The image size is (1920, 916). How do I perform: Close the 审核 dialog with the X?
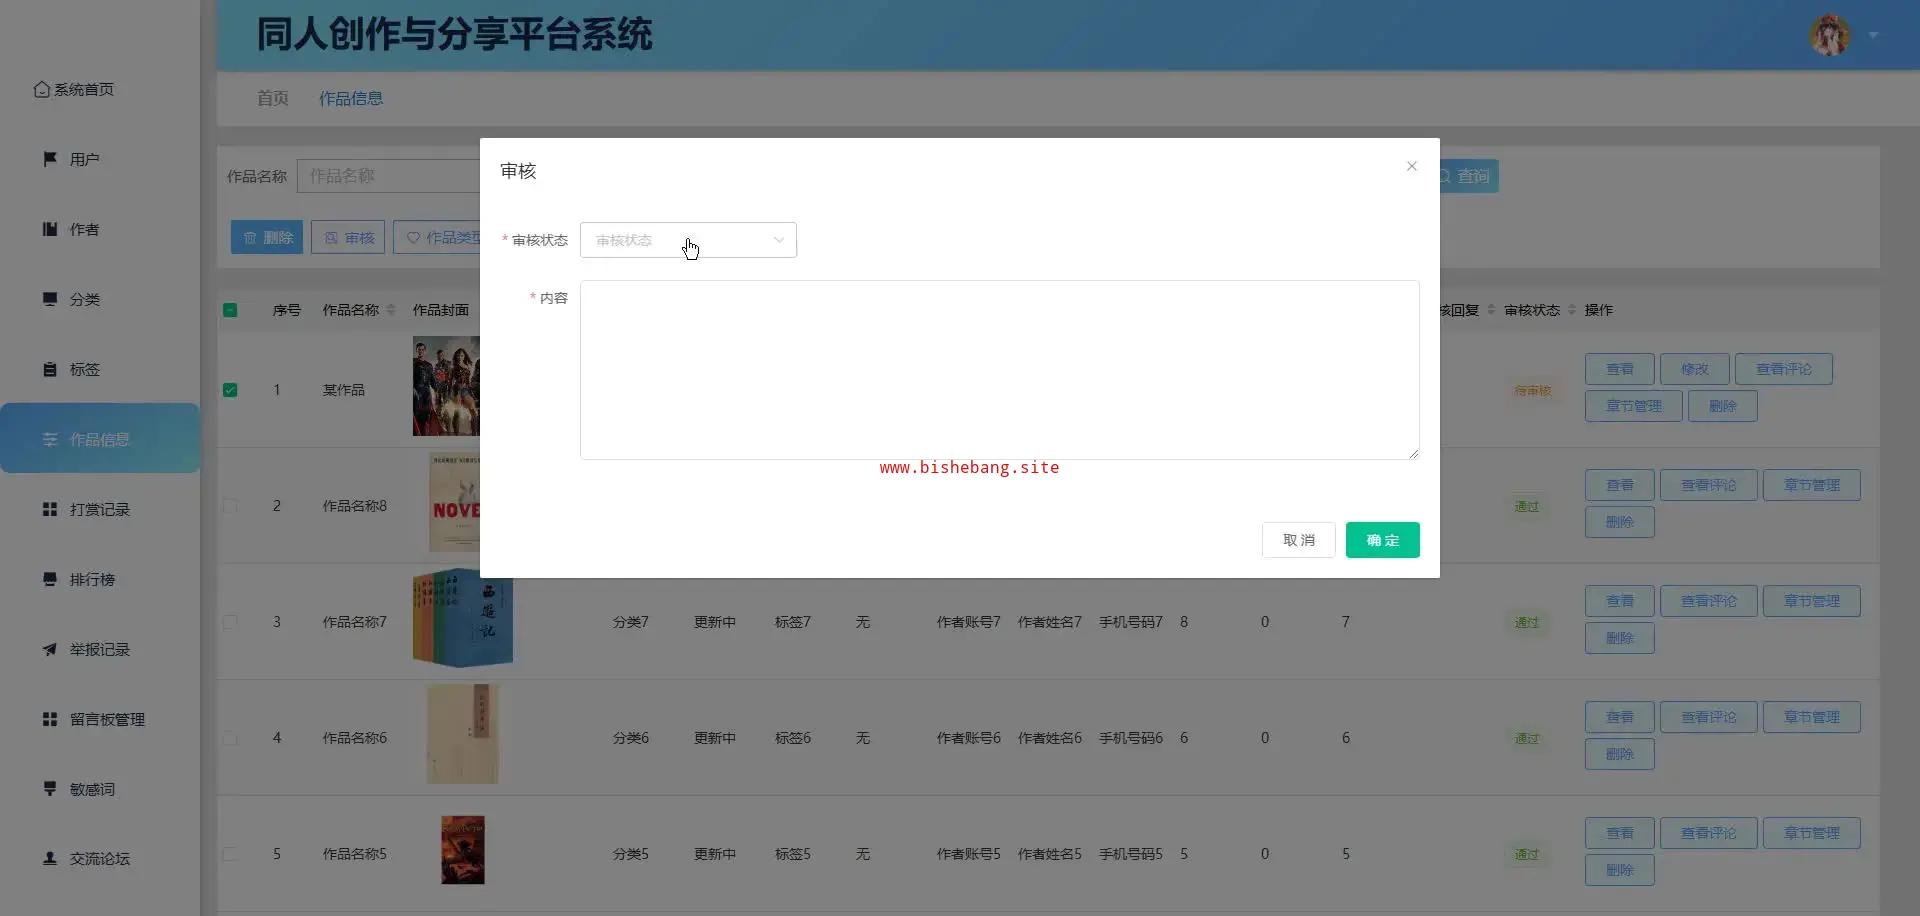tap(1411, 166)
